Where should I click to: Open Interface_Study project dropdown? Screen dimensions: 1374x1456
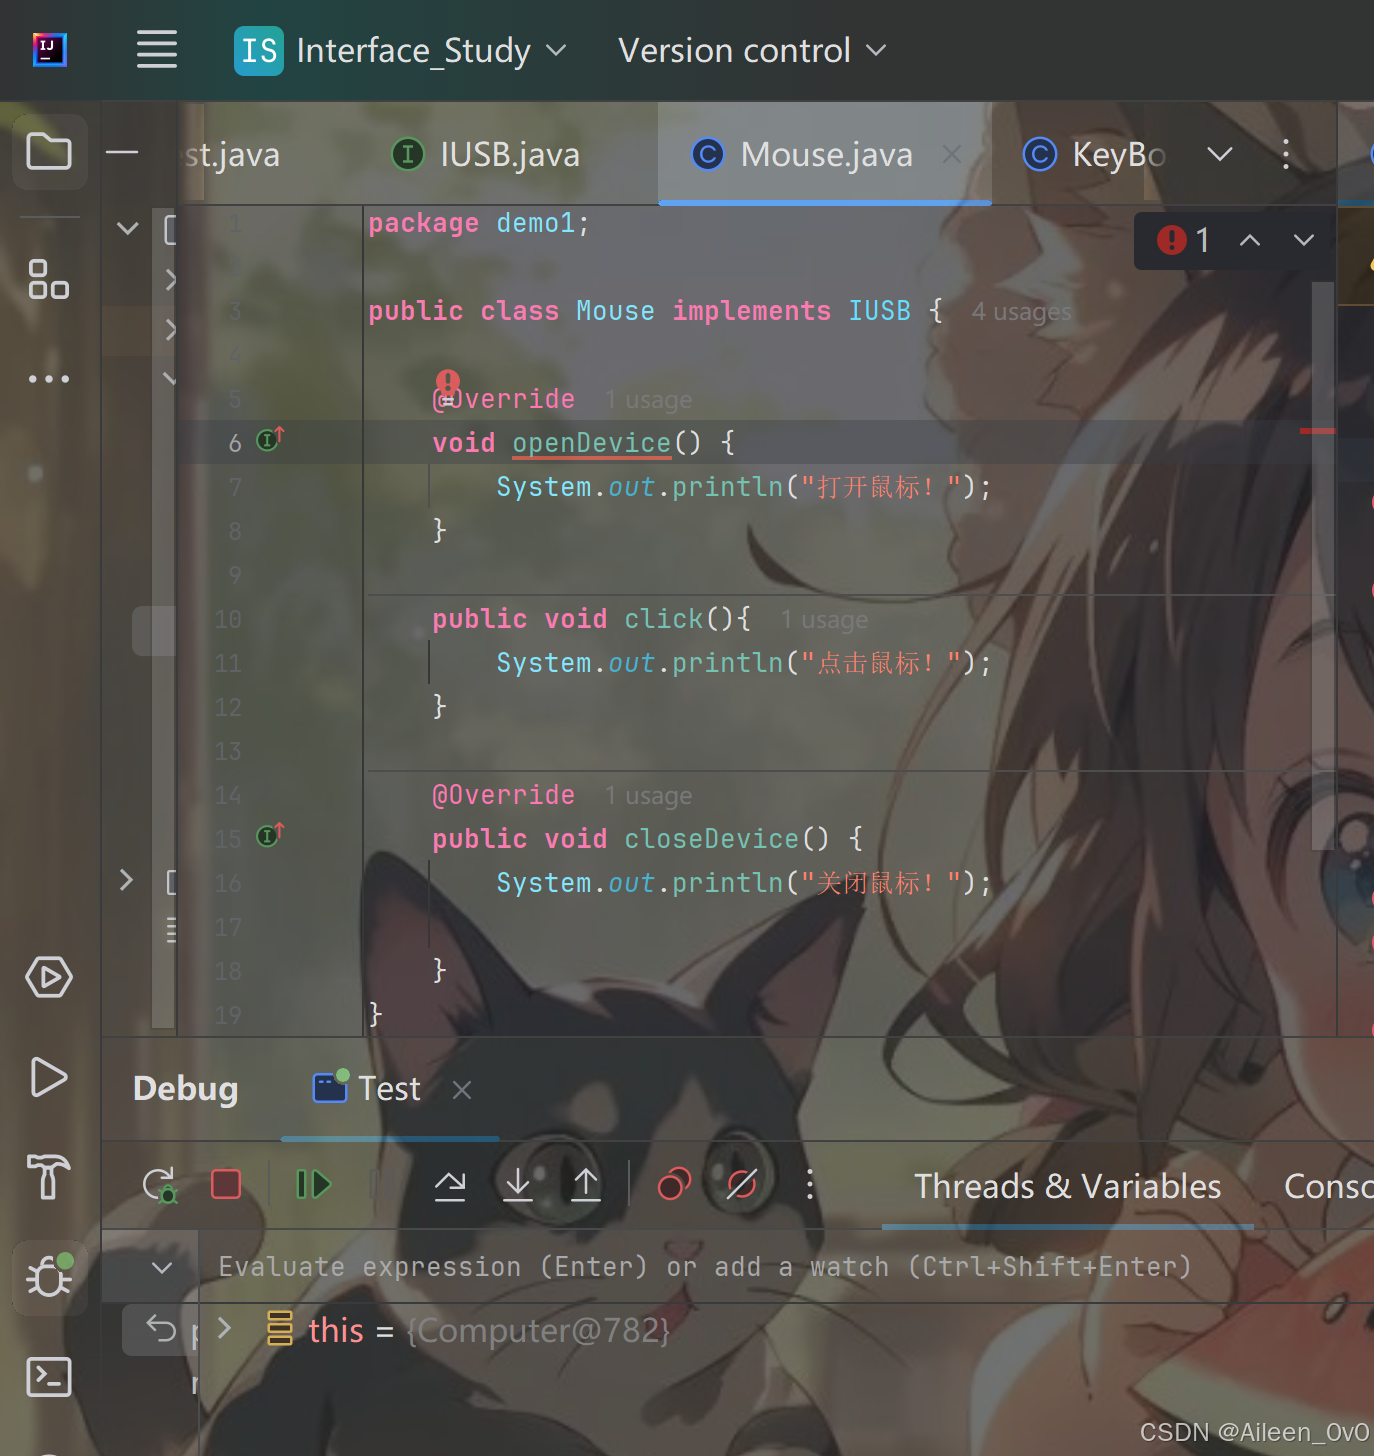[x=401, y=50]
